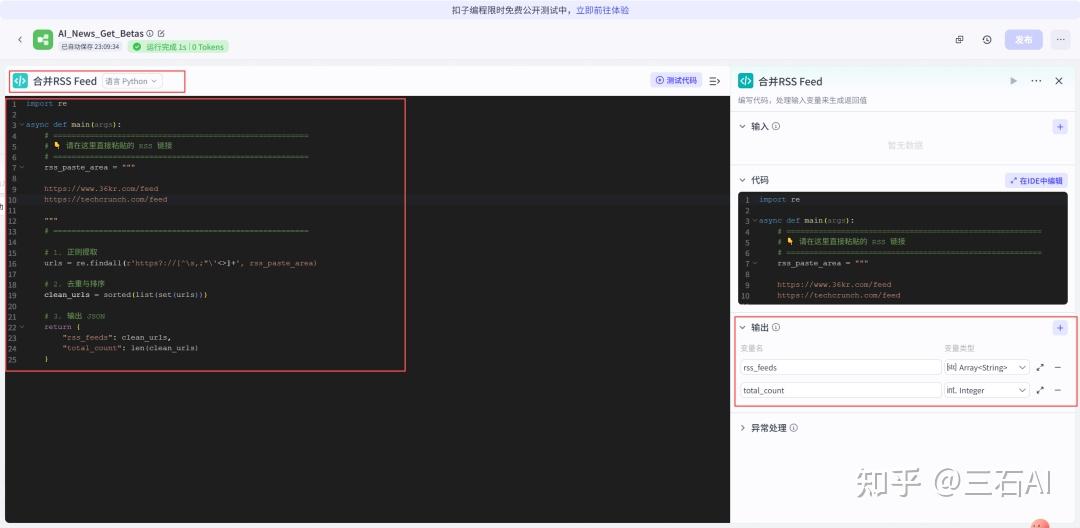Open the language Python dropdown

133,81
